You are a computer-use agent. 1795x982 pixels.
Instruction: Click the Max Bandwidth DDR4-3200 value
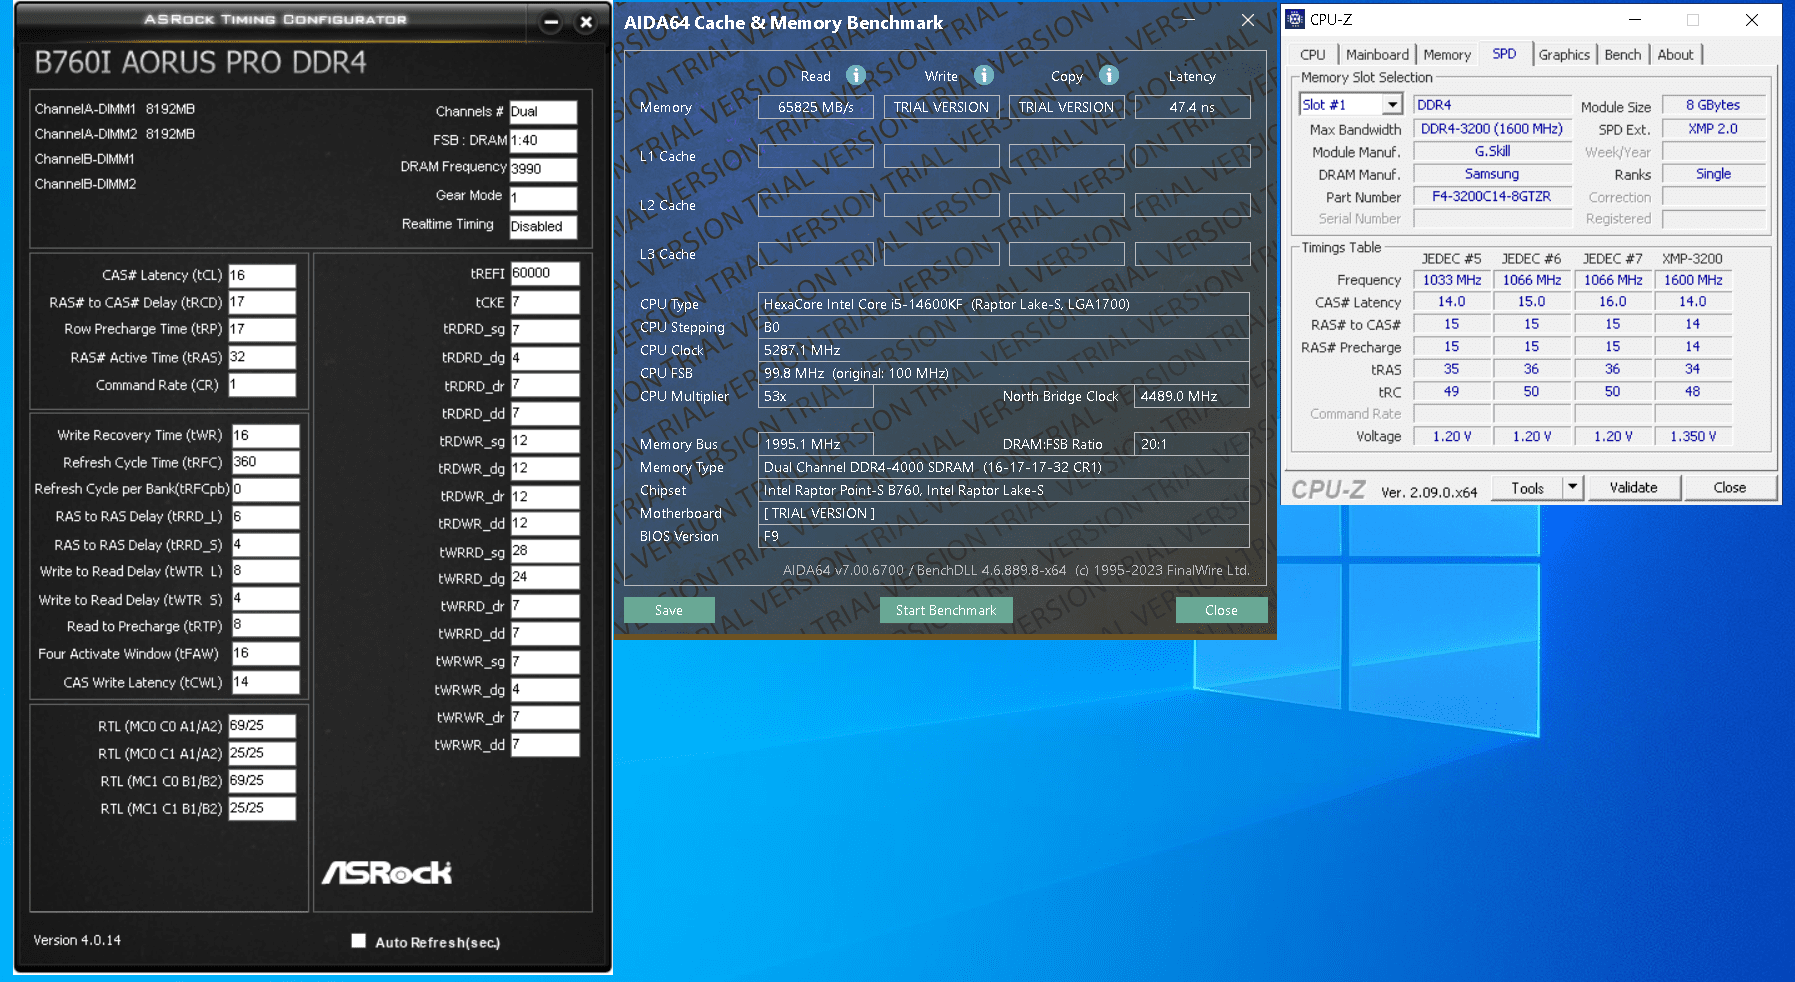click(1491, 129)
